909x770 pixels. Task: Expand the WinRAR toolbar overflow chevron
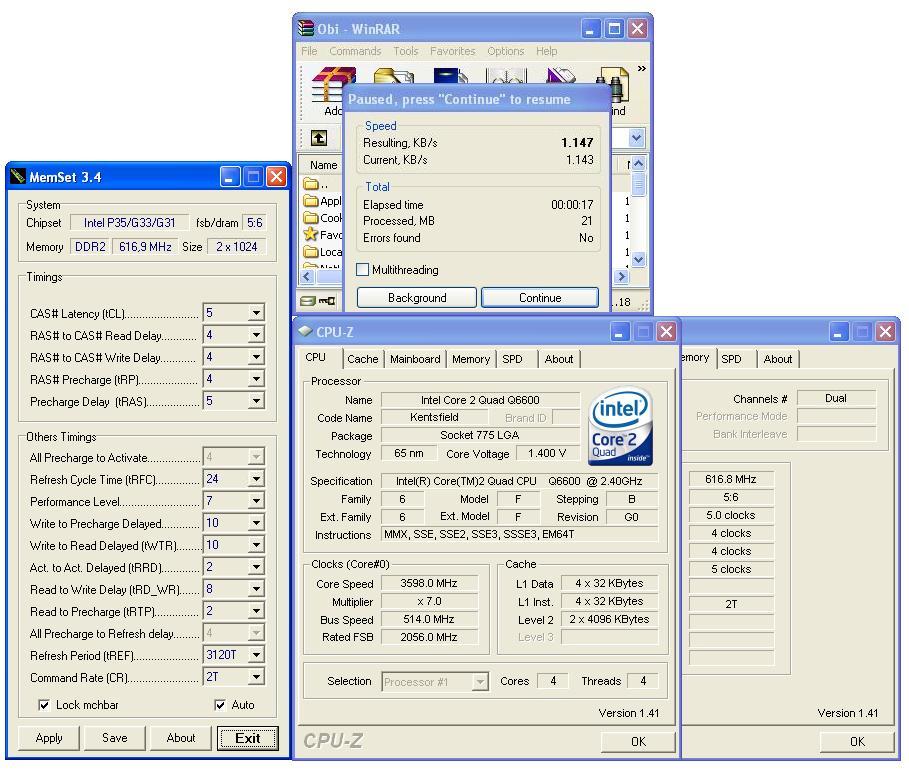pos(642,68)
